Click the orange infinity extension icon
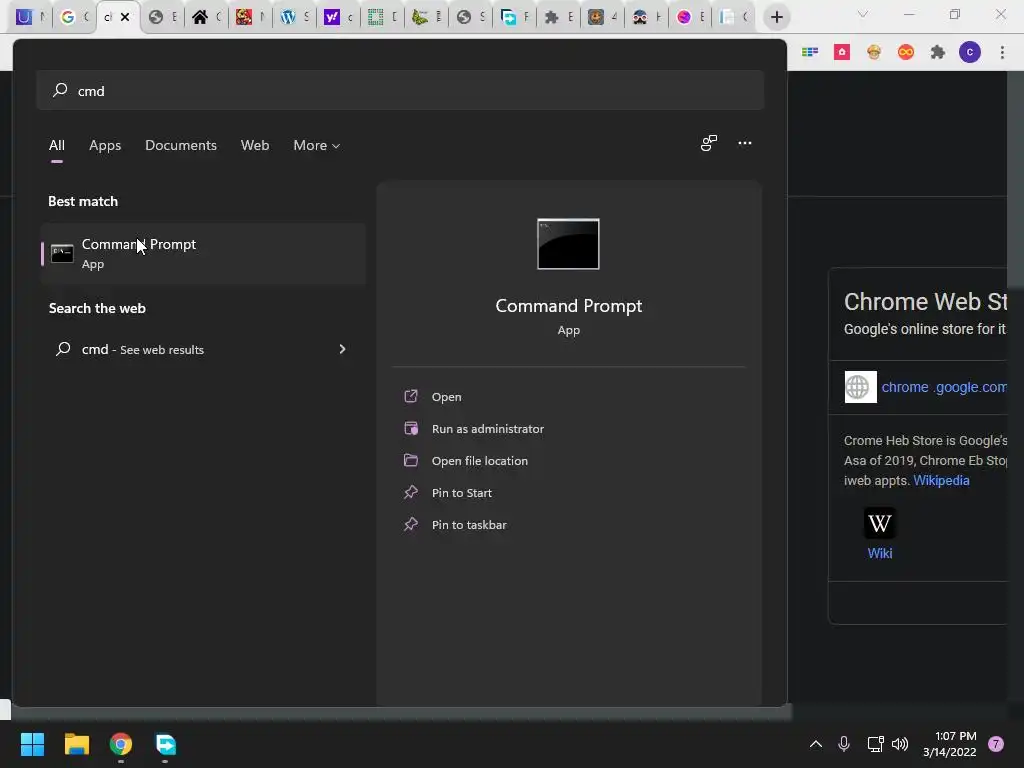 click(x=906, y=52)
